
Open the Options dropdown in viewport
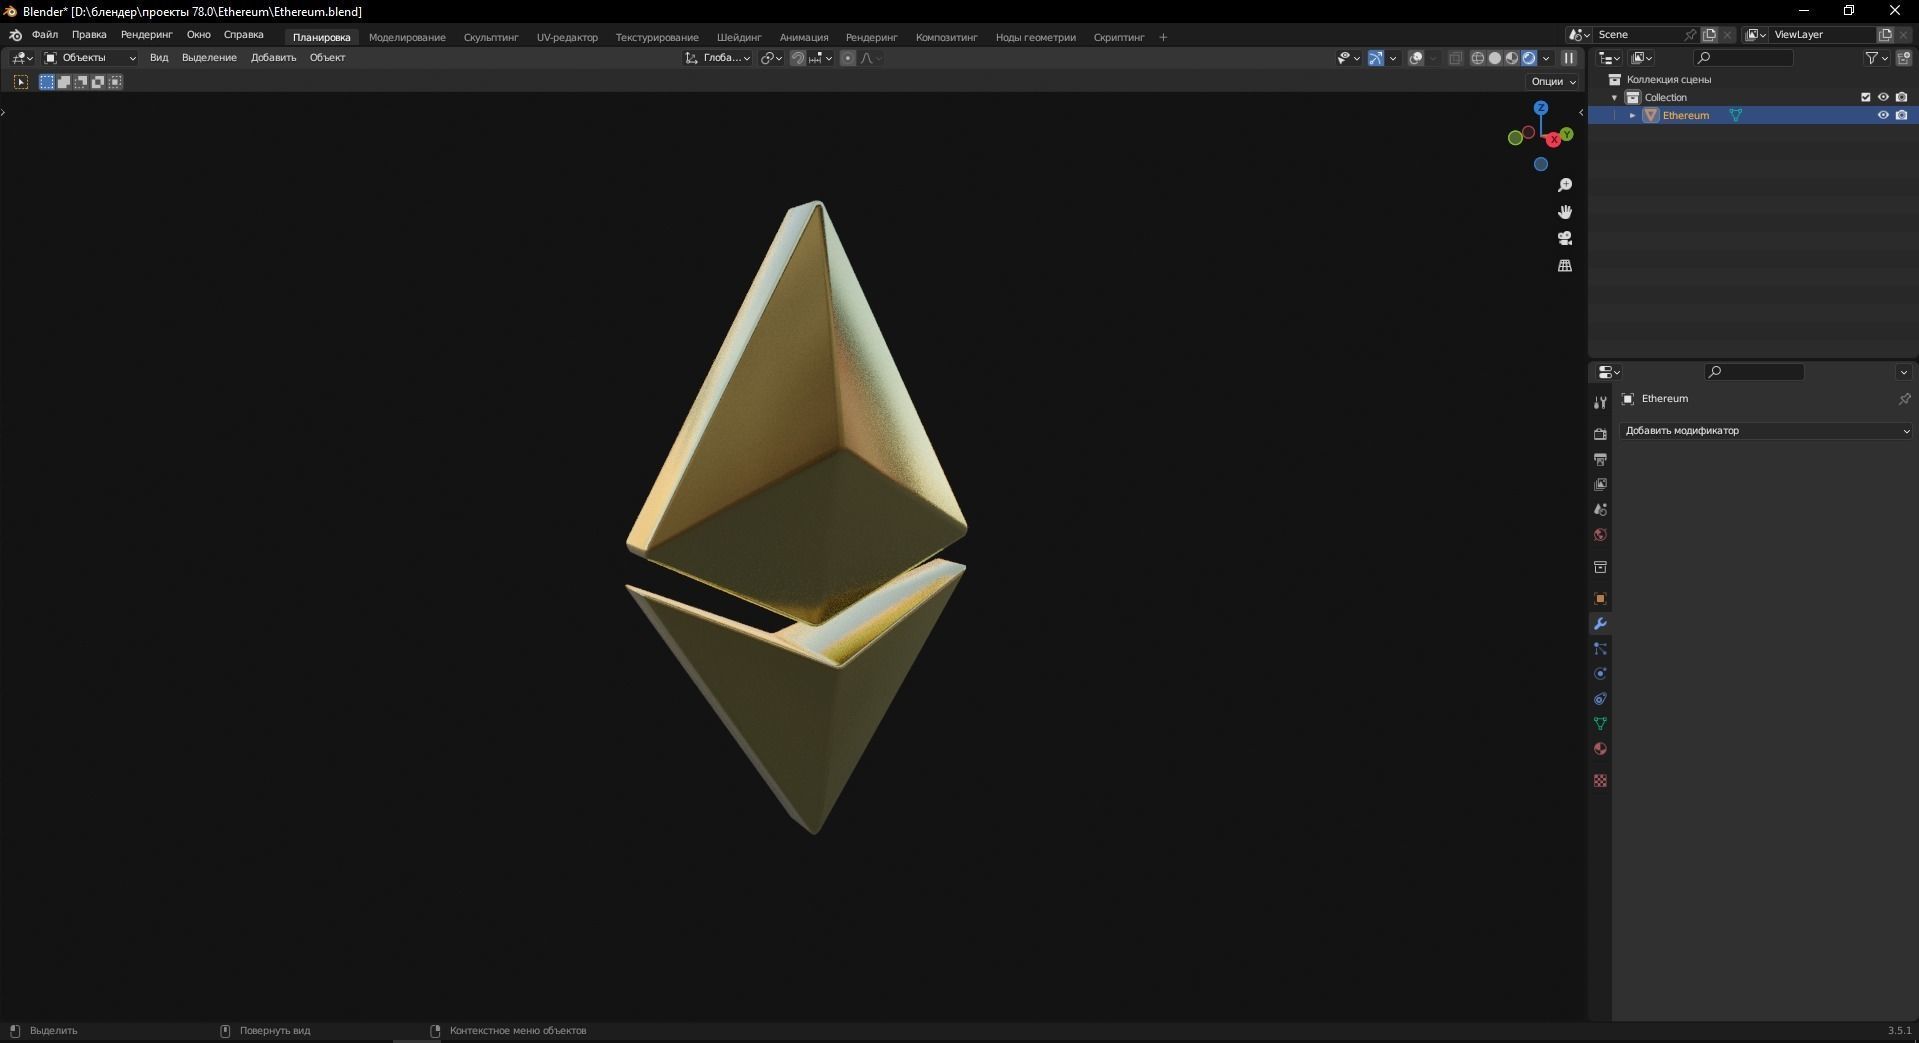(1553, 82)
